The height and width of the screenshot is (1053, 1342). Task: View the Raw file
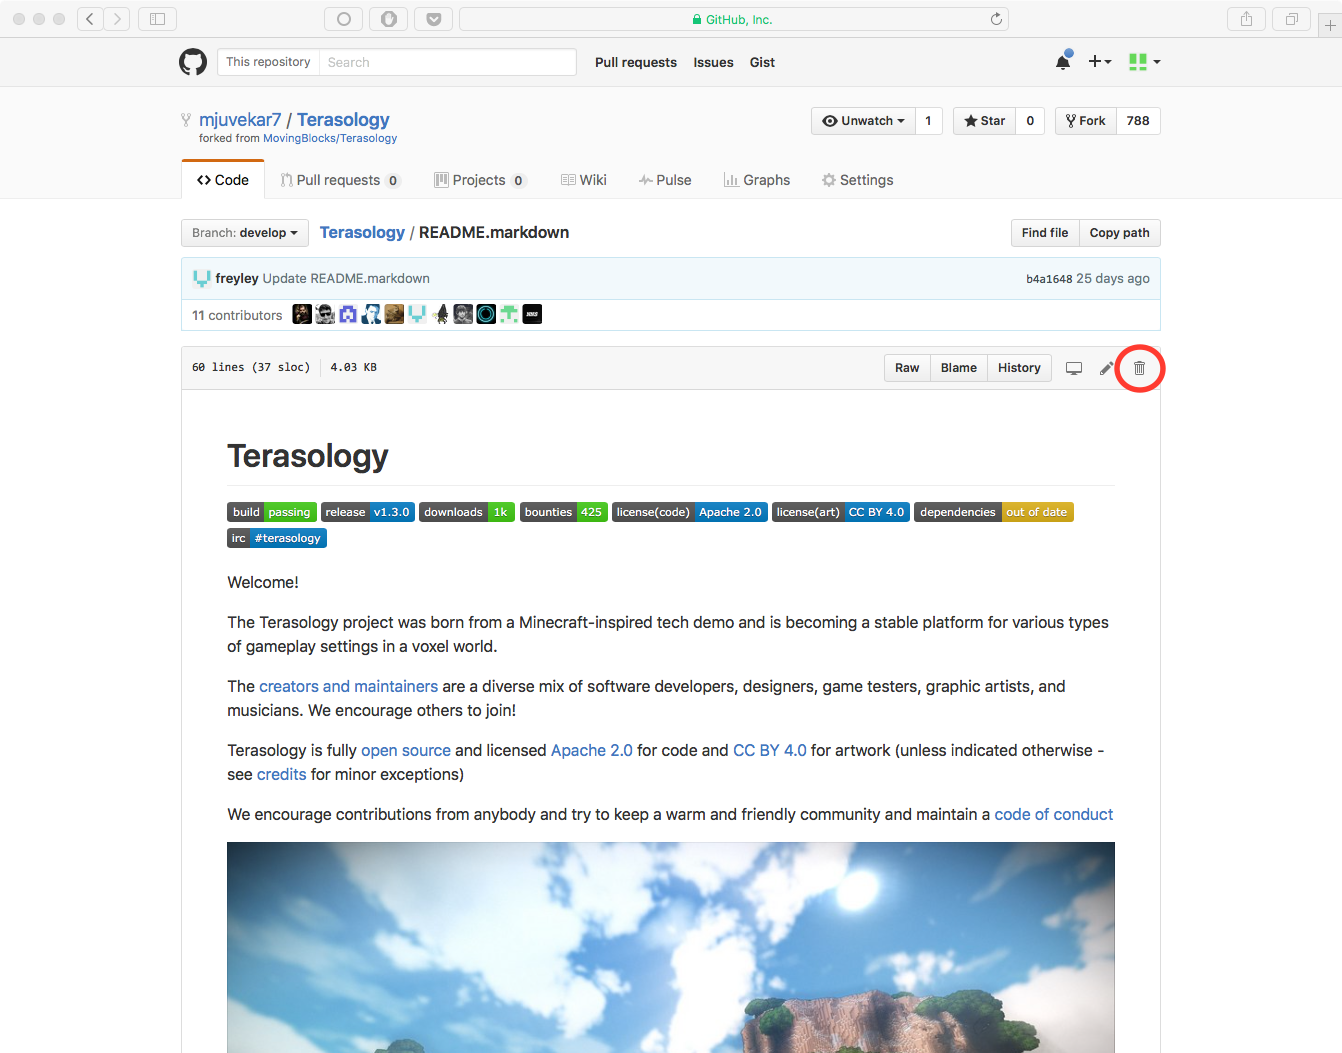click(x=907, y=368)
